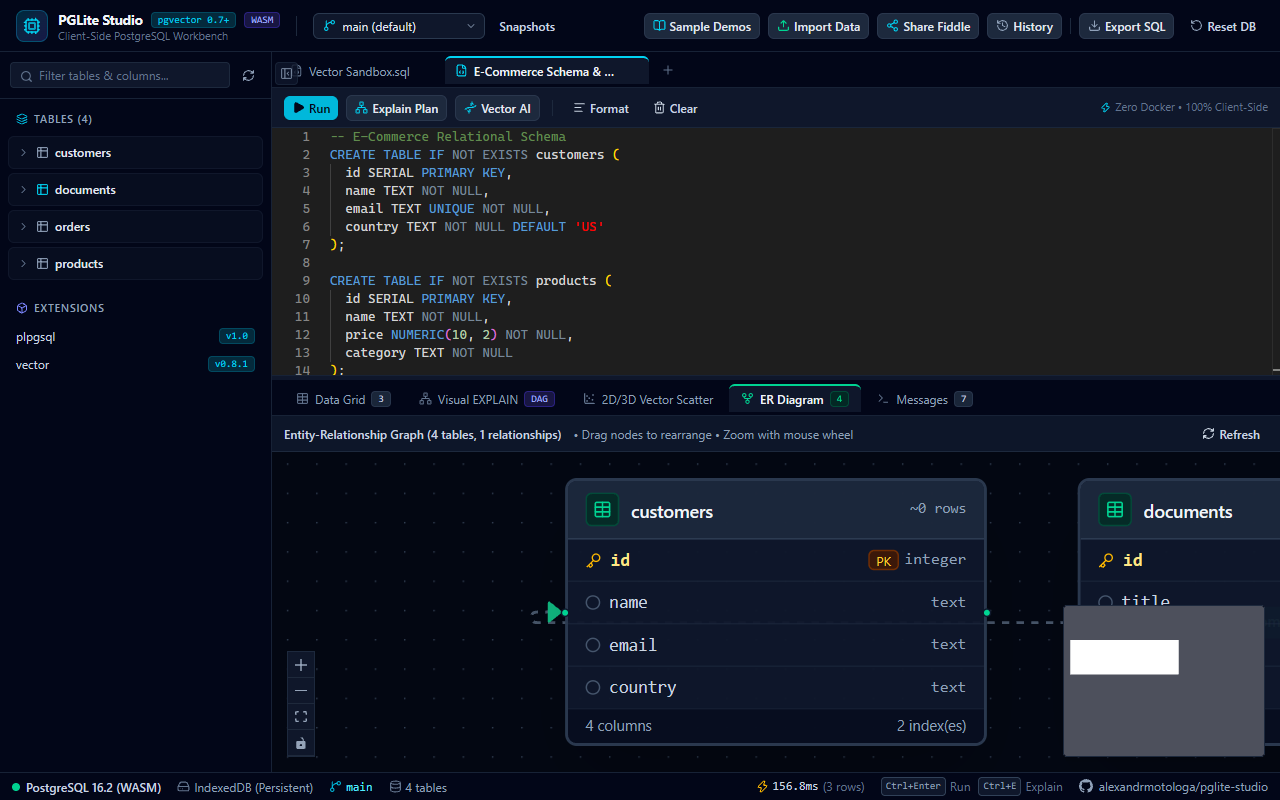The width and height of the screenshot is (1280, 800).
Task: Expand the customers table in the sidebar
Action: tap(136, 153)
